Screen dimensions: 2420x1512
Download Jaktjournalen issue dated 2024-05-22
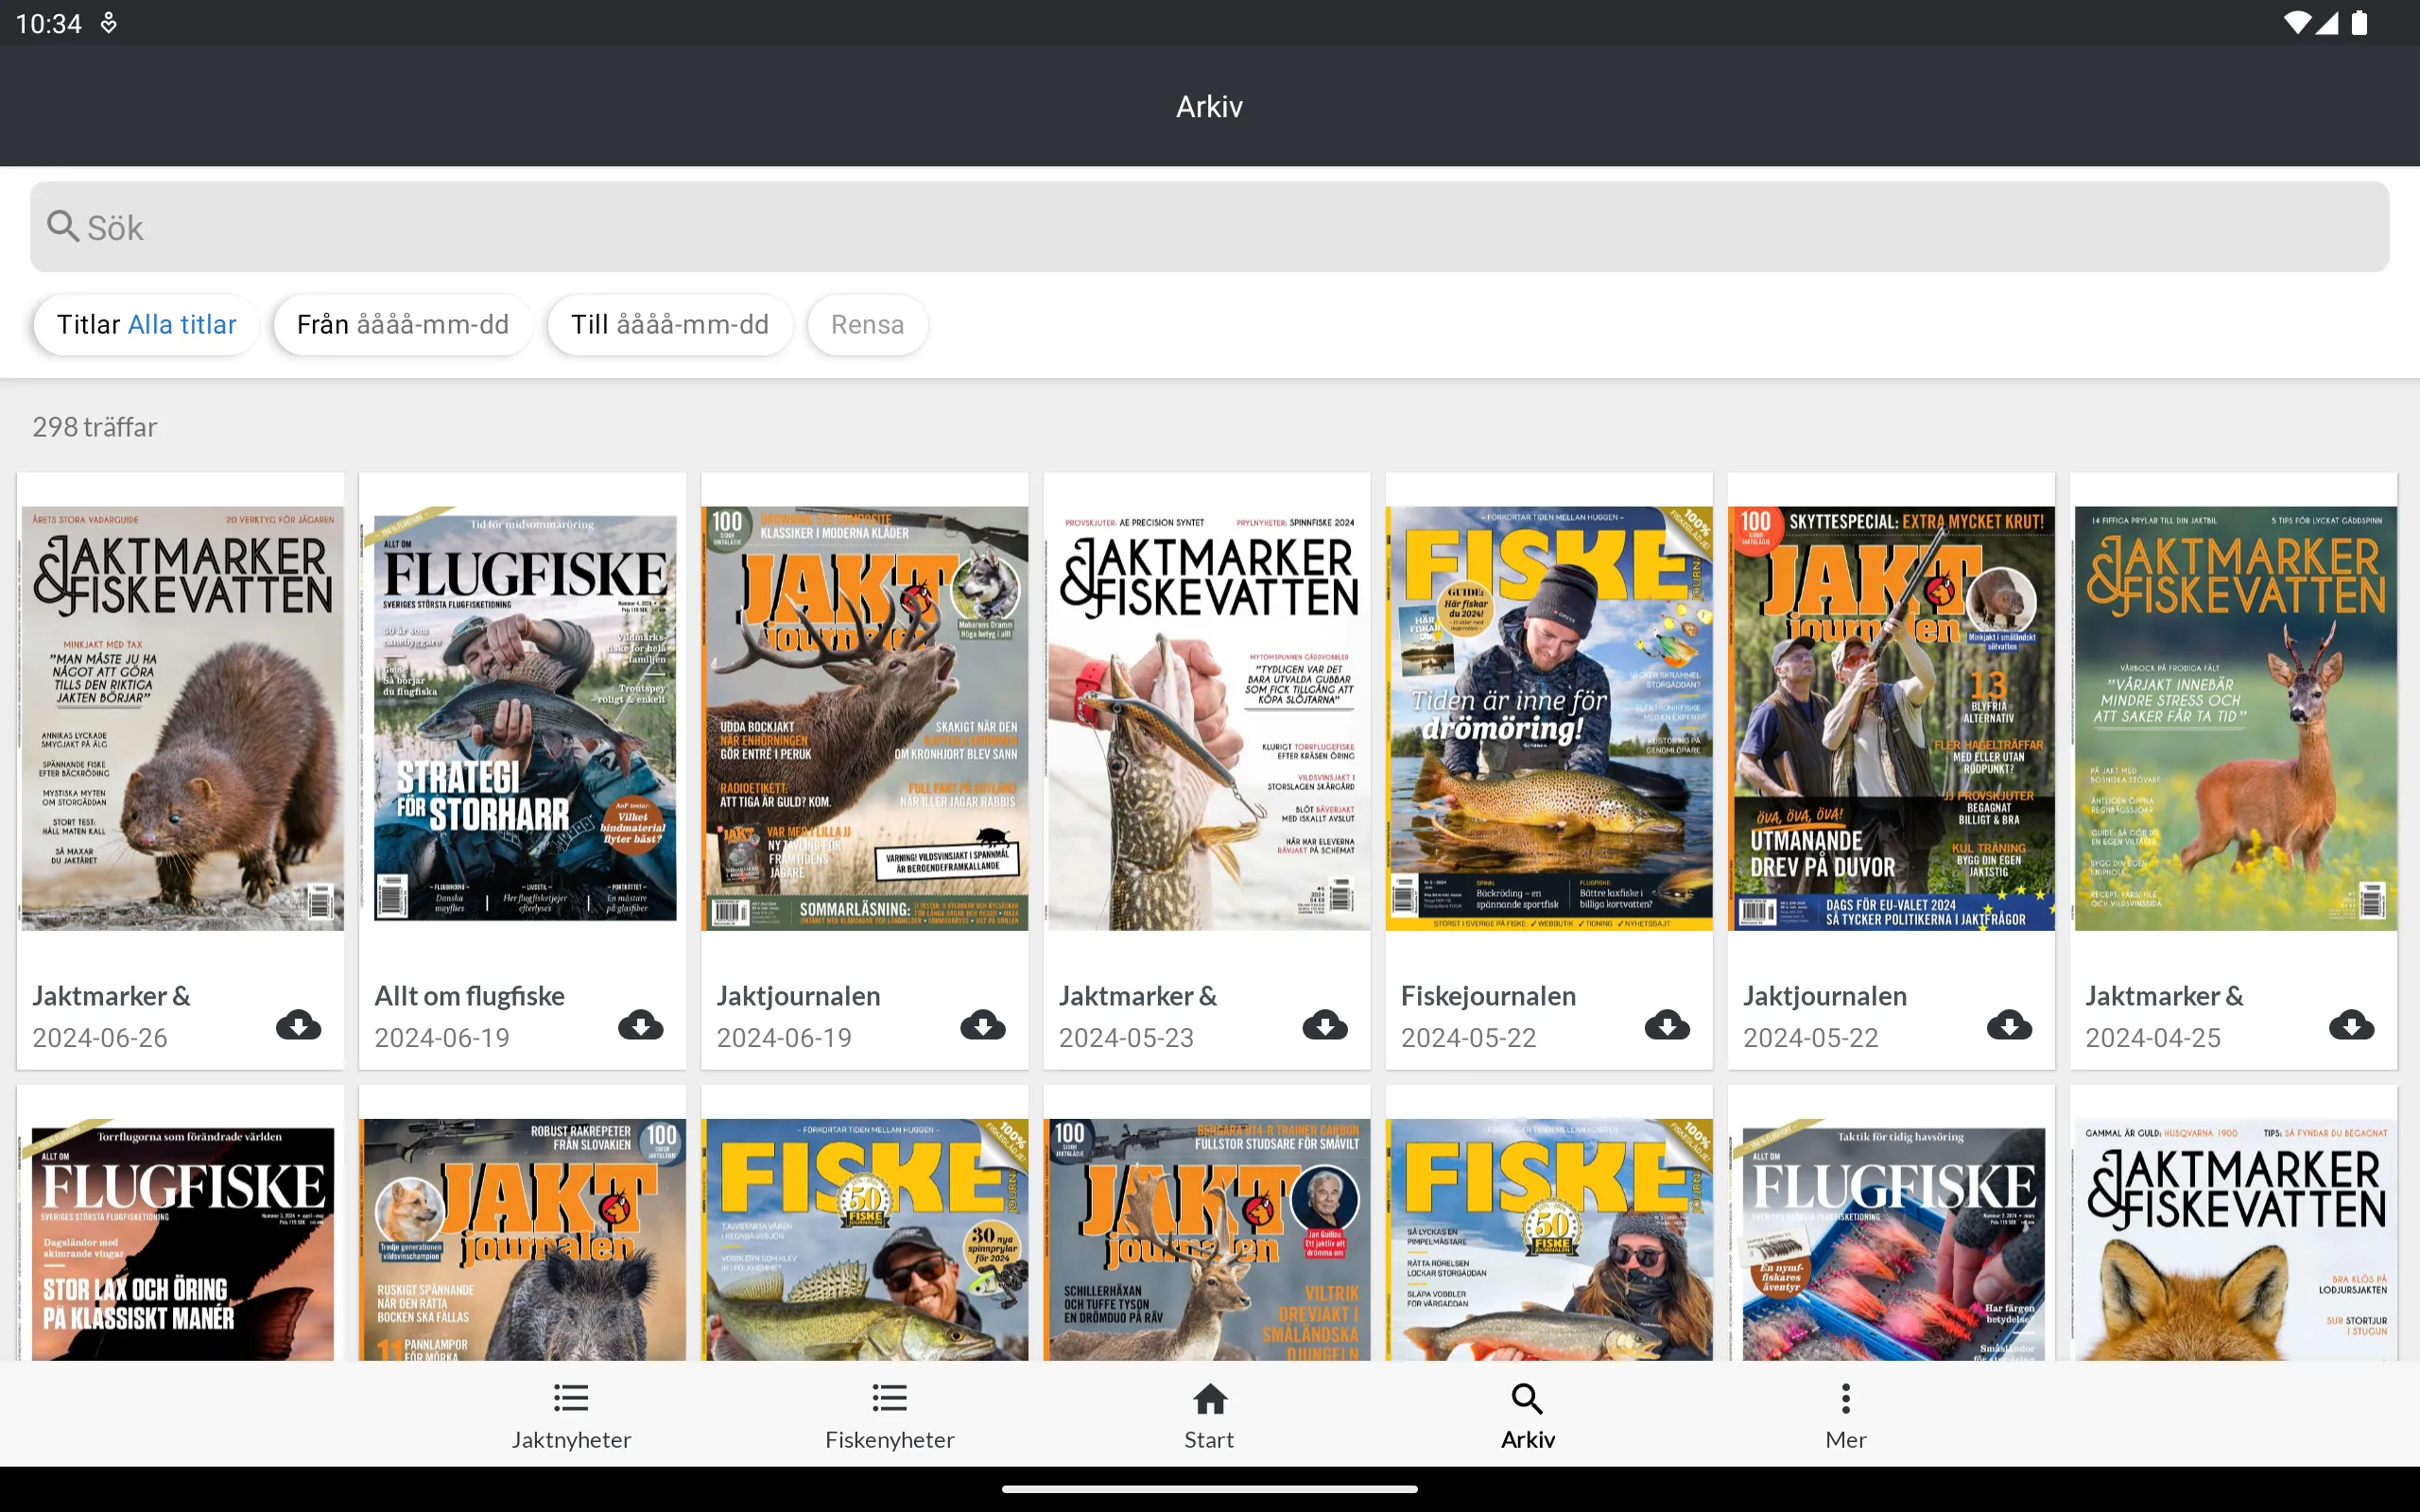point(2009,1024)
